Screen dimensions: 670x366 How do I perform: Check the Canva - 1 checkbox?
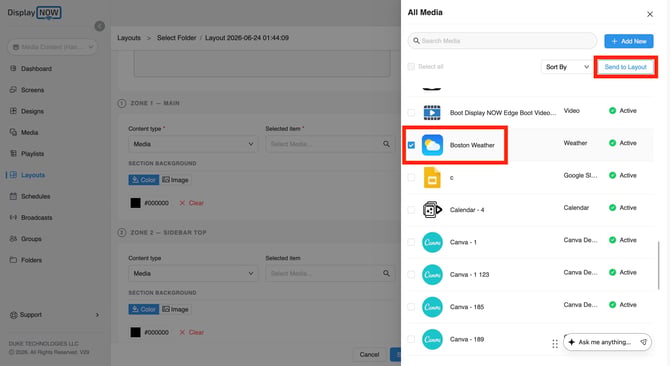(411, 242)
